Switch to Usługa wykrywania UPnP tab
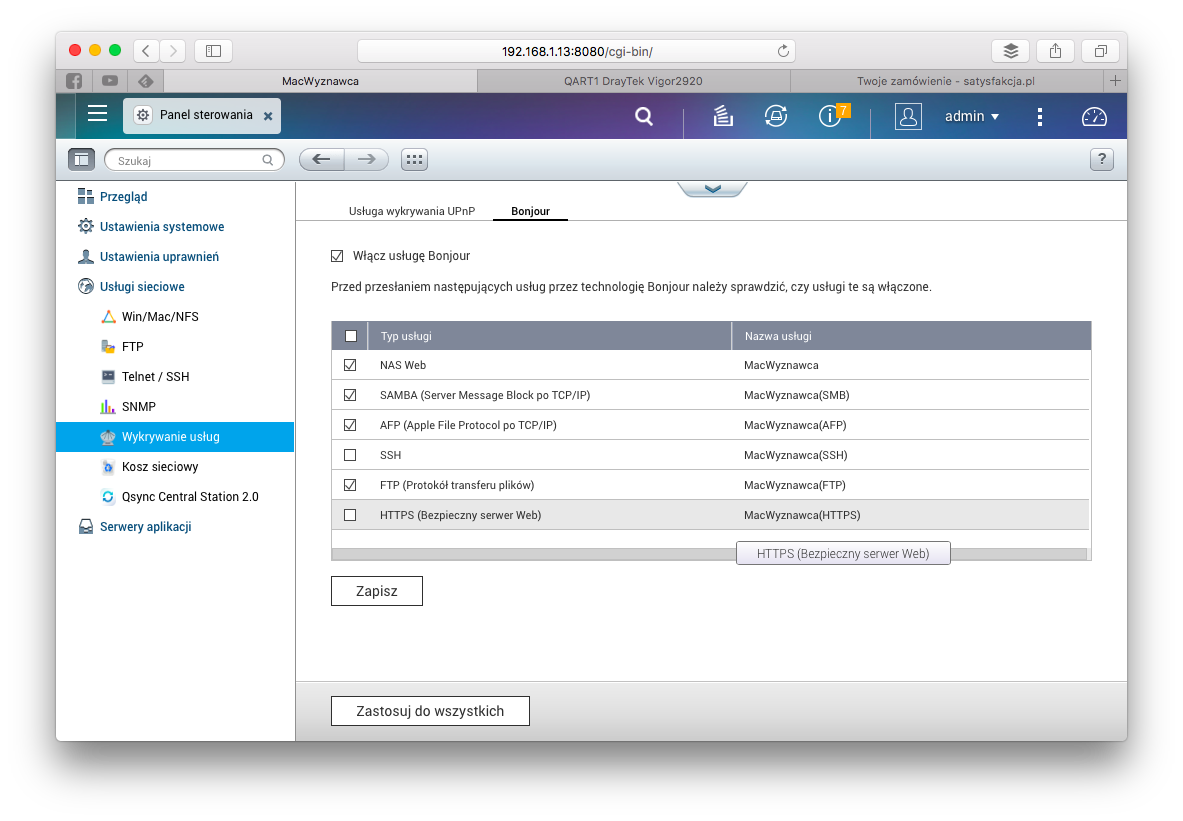The image size is (1183, 821). [412, 211]
